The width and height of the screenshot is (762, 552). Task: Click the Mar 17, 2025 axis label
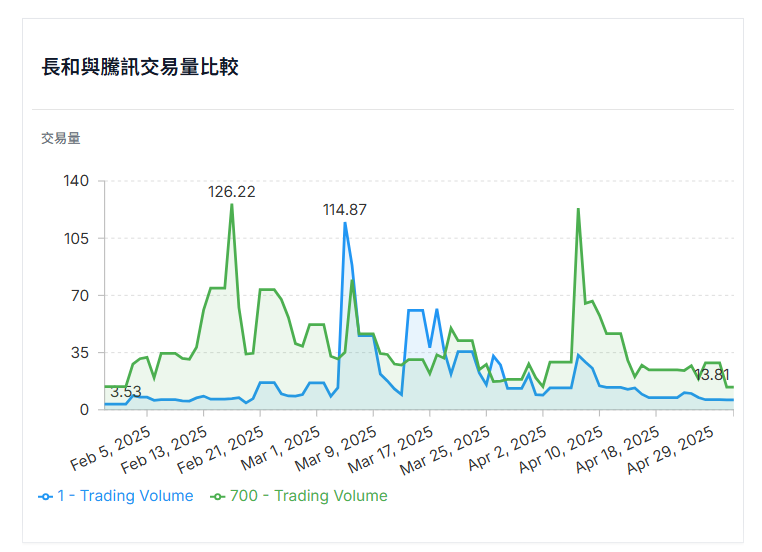390,450
